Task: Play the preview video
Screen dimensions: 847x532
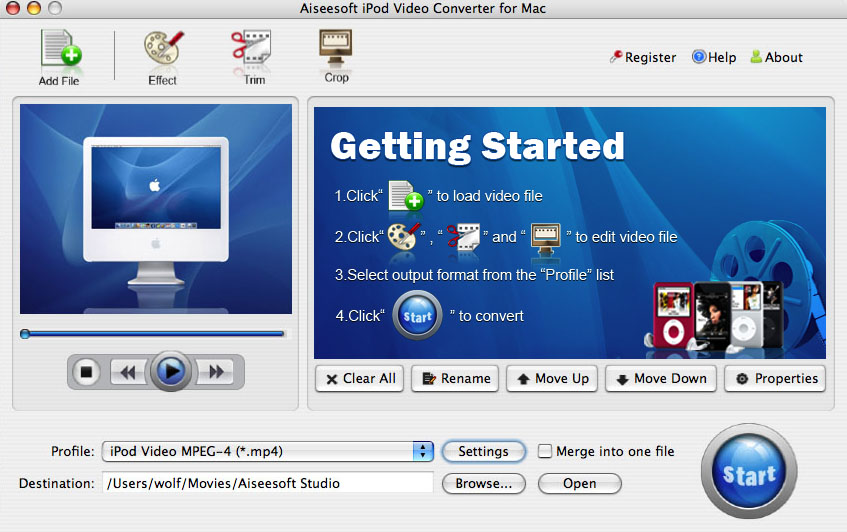Action: coord(171,372)
